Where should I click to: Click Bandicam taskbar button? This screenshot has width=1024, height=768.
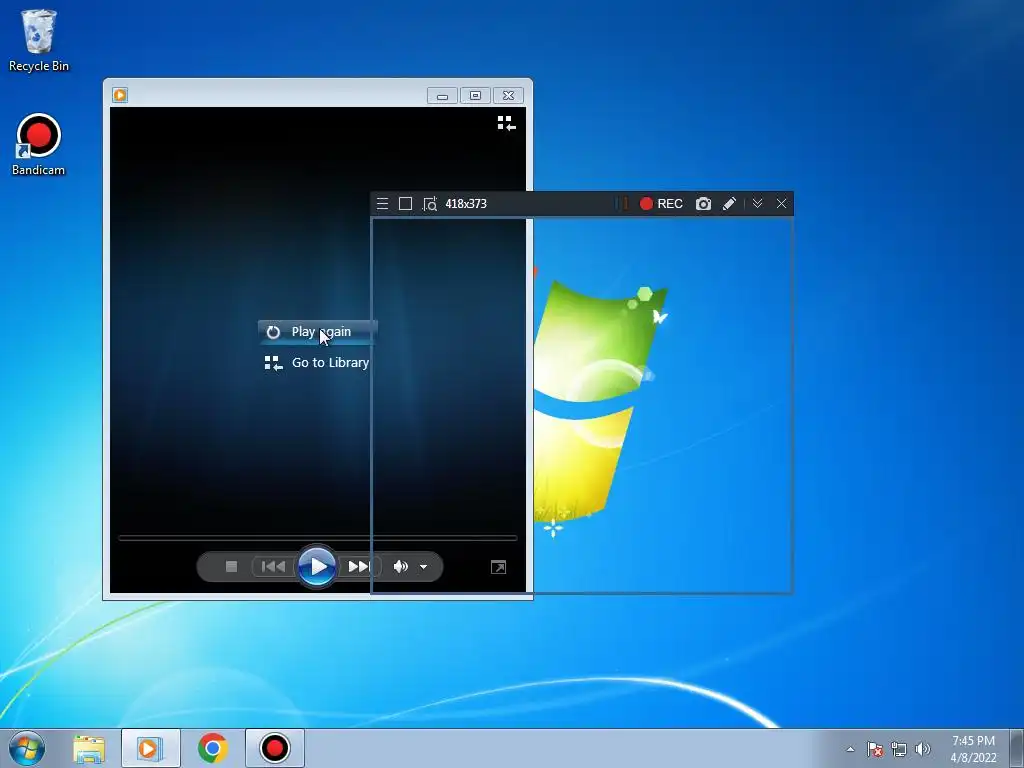(x=274, y=748)
